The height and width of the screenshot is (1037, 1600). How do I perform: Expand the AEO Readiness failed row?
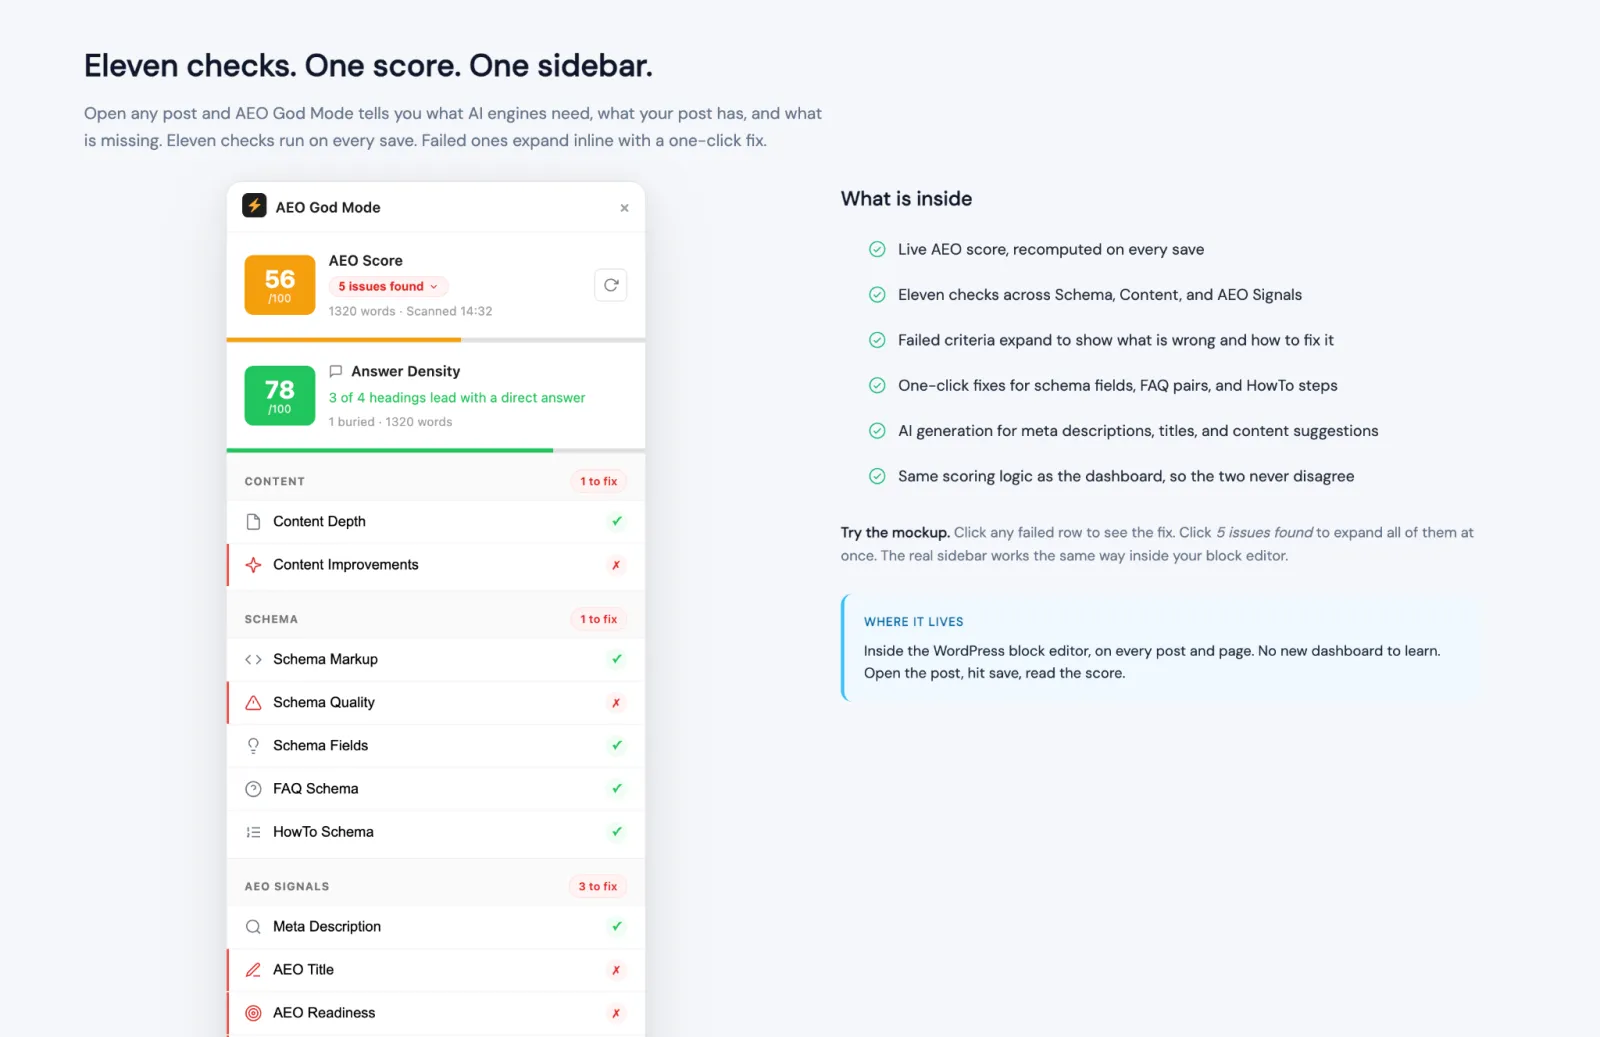pos(436,1012)
